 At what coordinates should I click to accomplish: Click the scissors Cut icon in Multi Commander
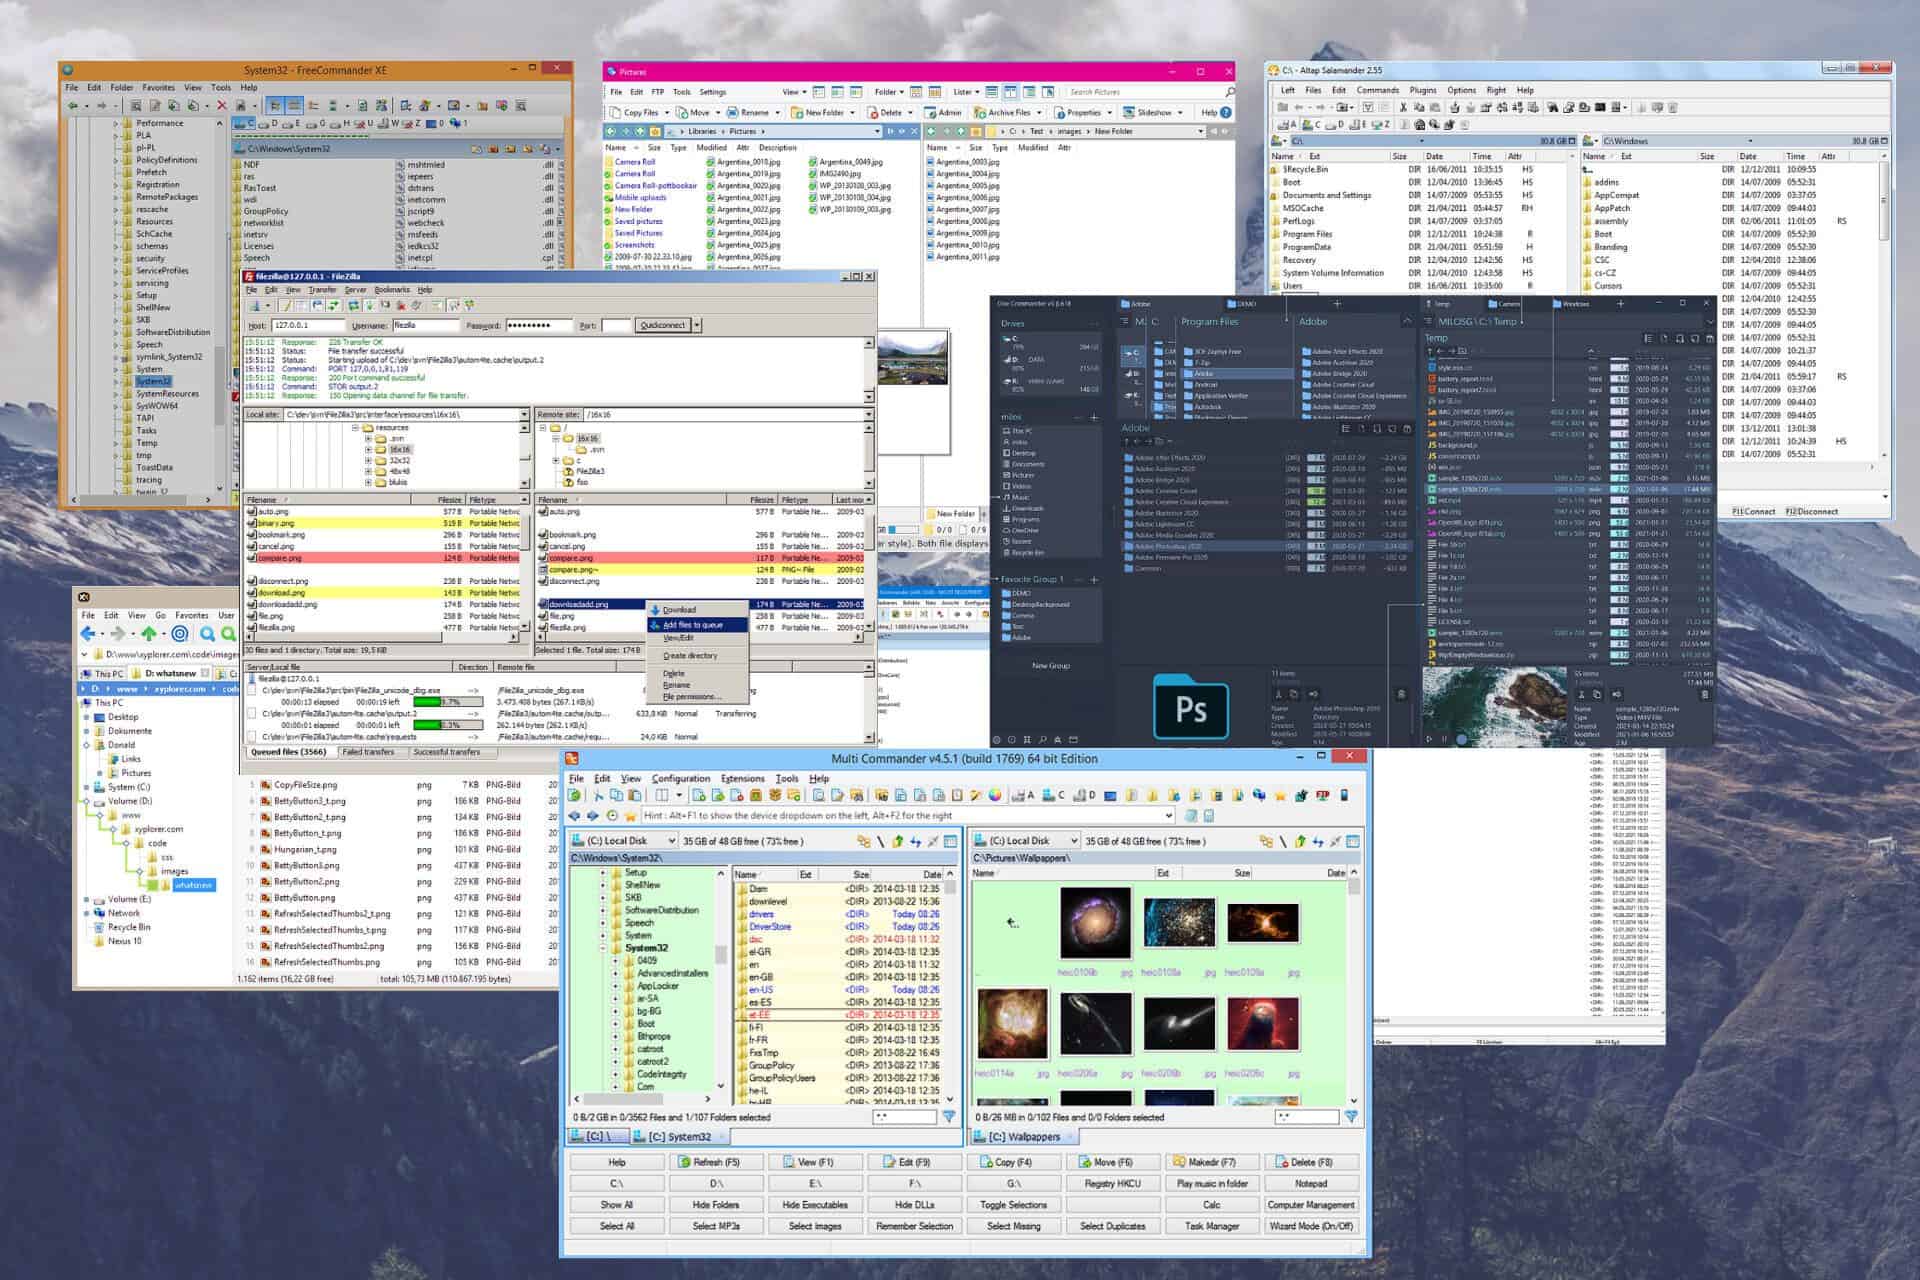[598, 796]
